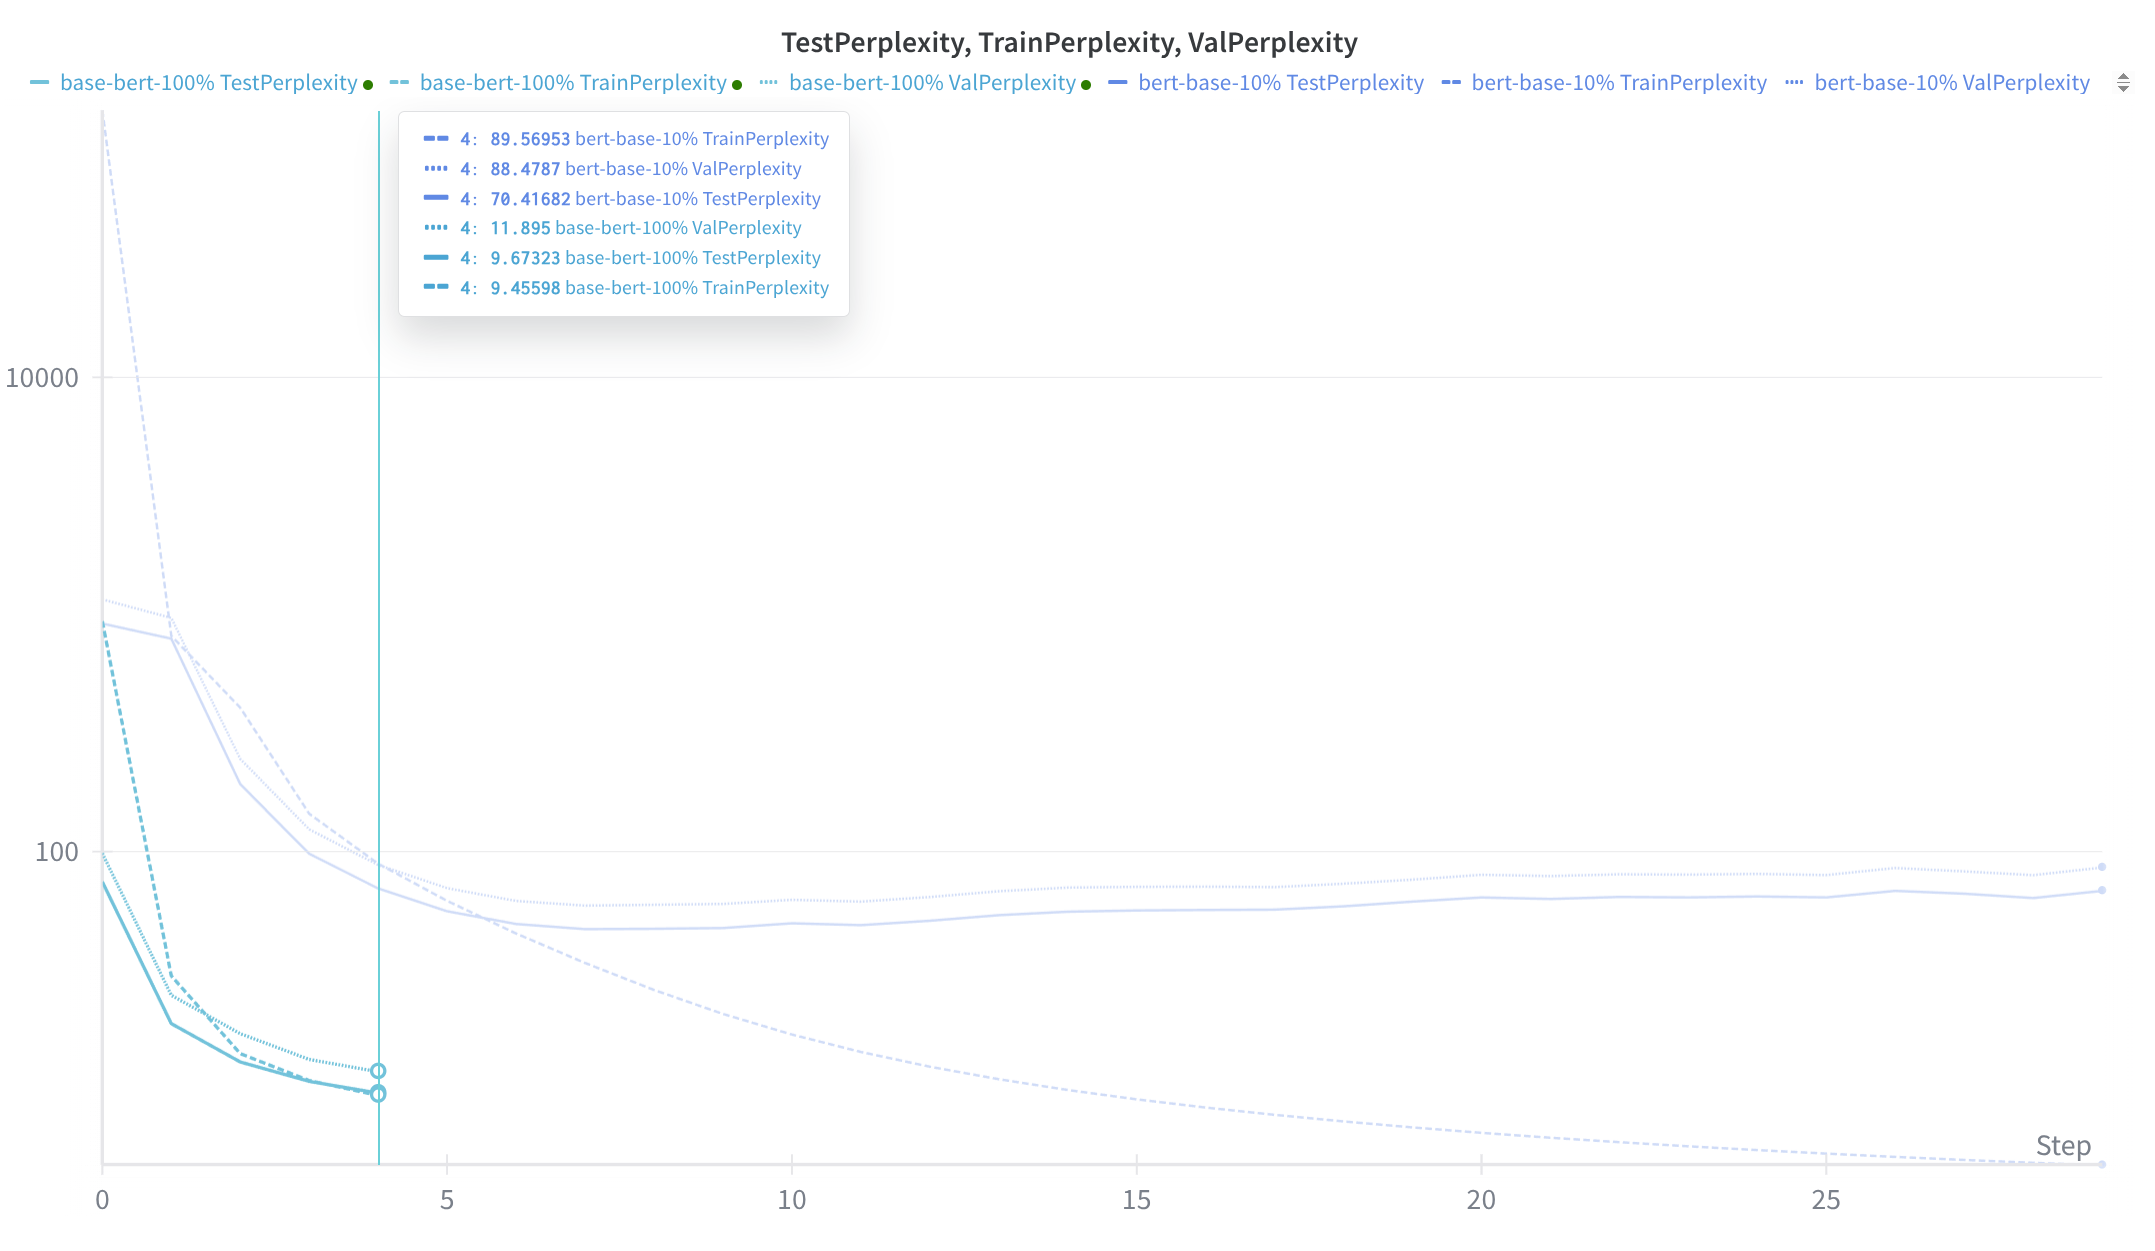Image resolution: width=2155 pixels, height=1251 pixels.
Task: Toggle bert-base-10% TrainPerplexity legend label
Action: pos(1618,83)
